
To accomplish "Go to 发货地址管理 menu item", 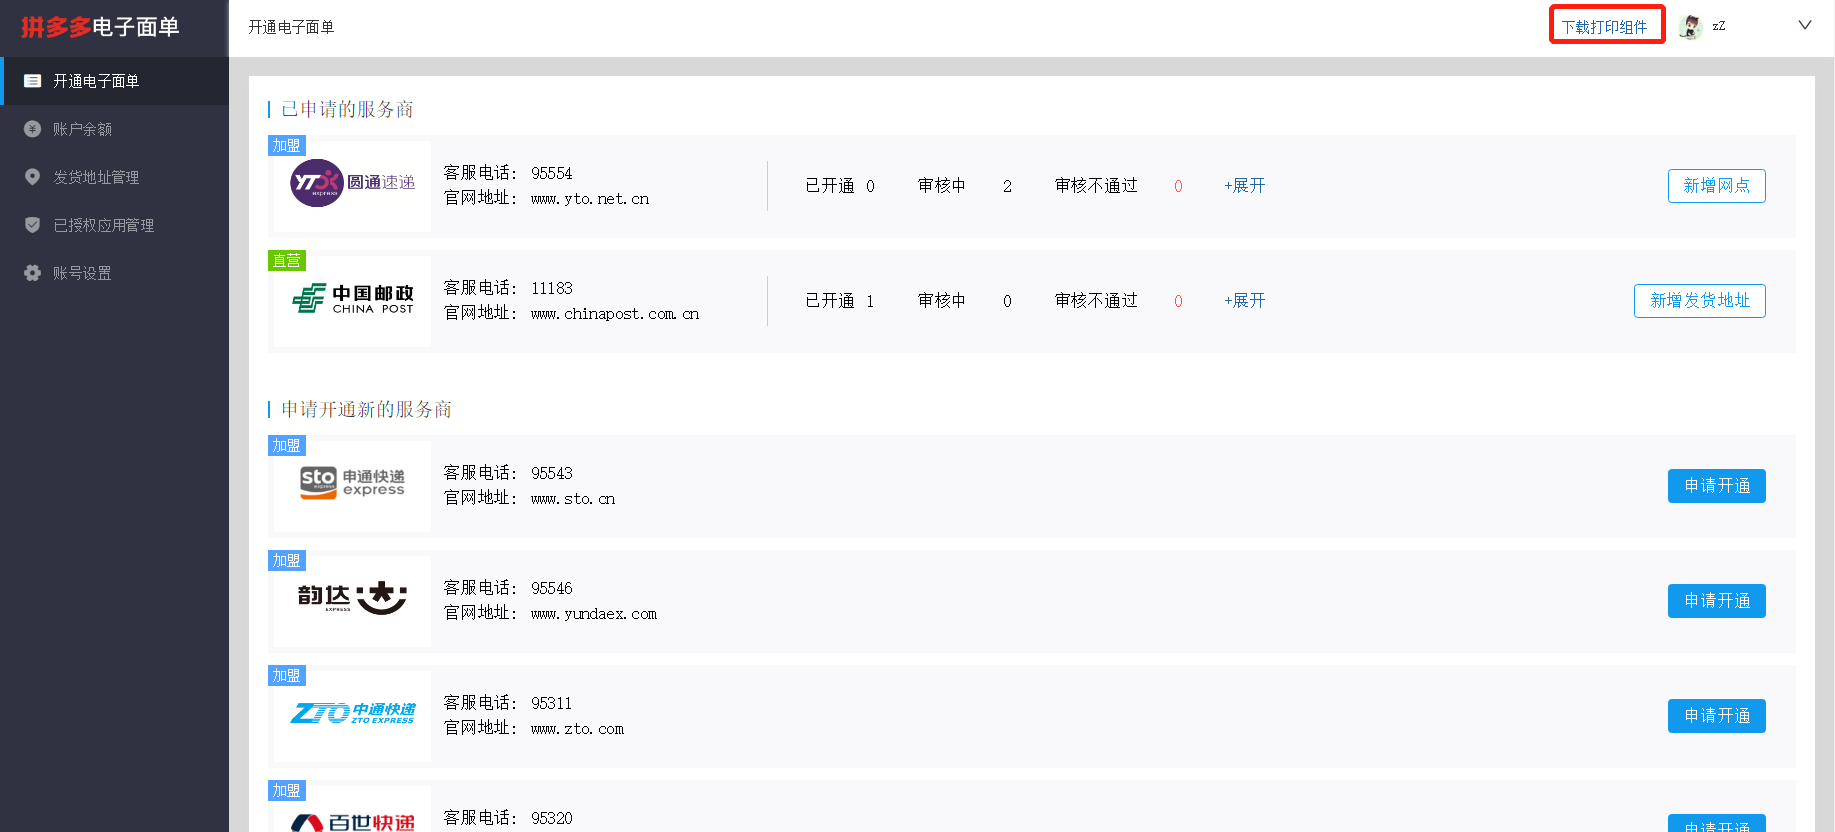I will coord(96,177).
